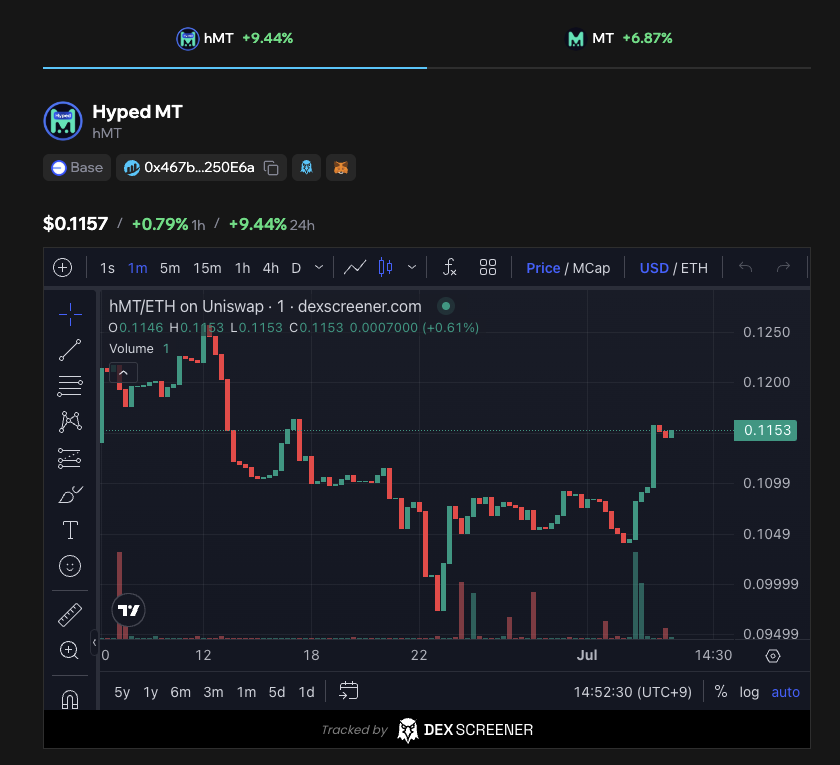Click the Hyped MT token logo
This screenshot has height=765, width=840.
63,121
